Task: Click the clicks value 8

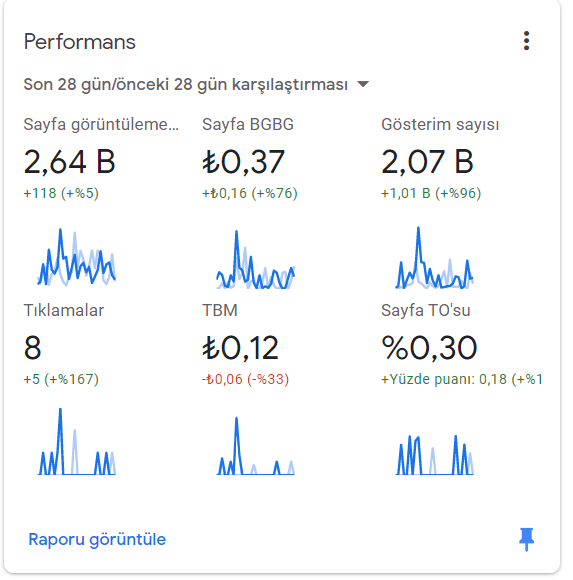Action: [33, 348]
